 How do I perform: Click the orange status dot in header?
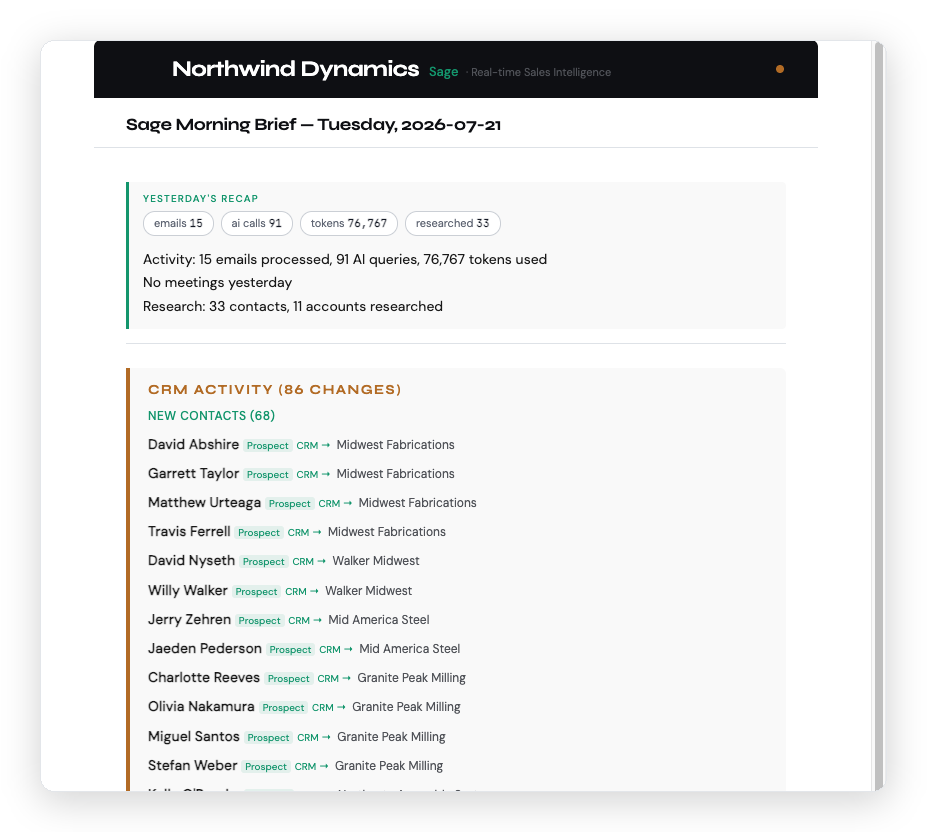780,69
